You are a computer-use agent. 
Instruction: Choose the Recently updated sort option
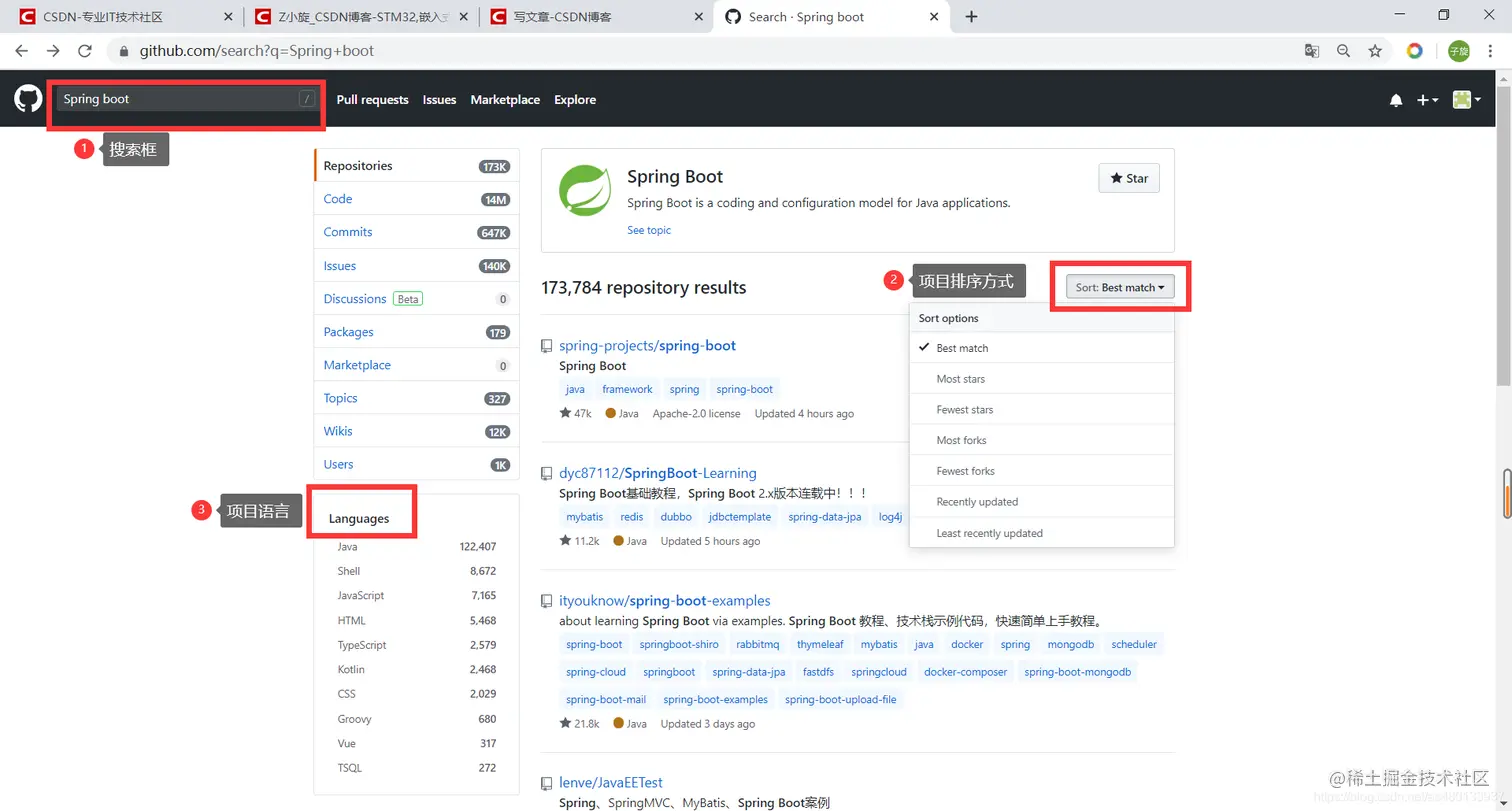point(1042,502)
